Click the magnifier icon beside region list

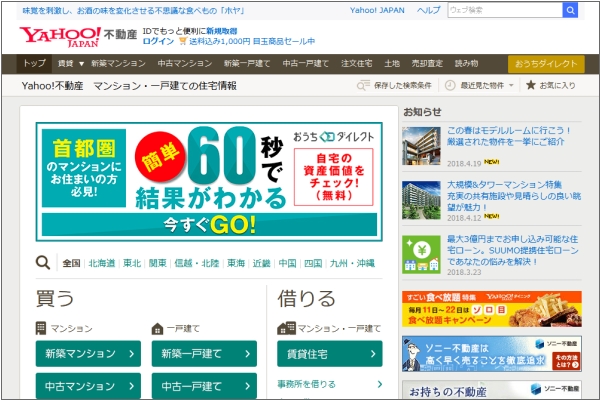(43, 263)
